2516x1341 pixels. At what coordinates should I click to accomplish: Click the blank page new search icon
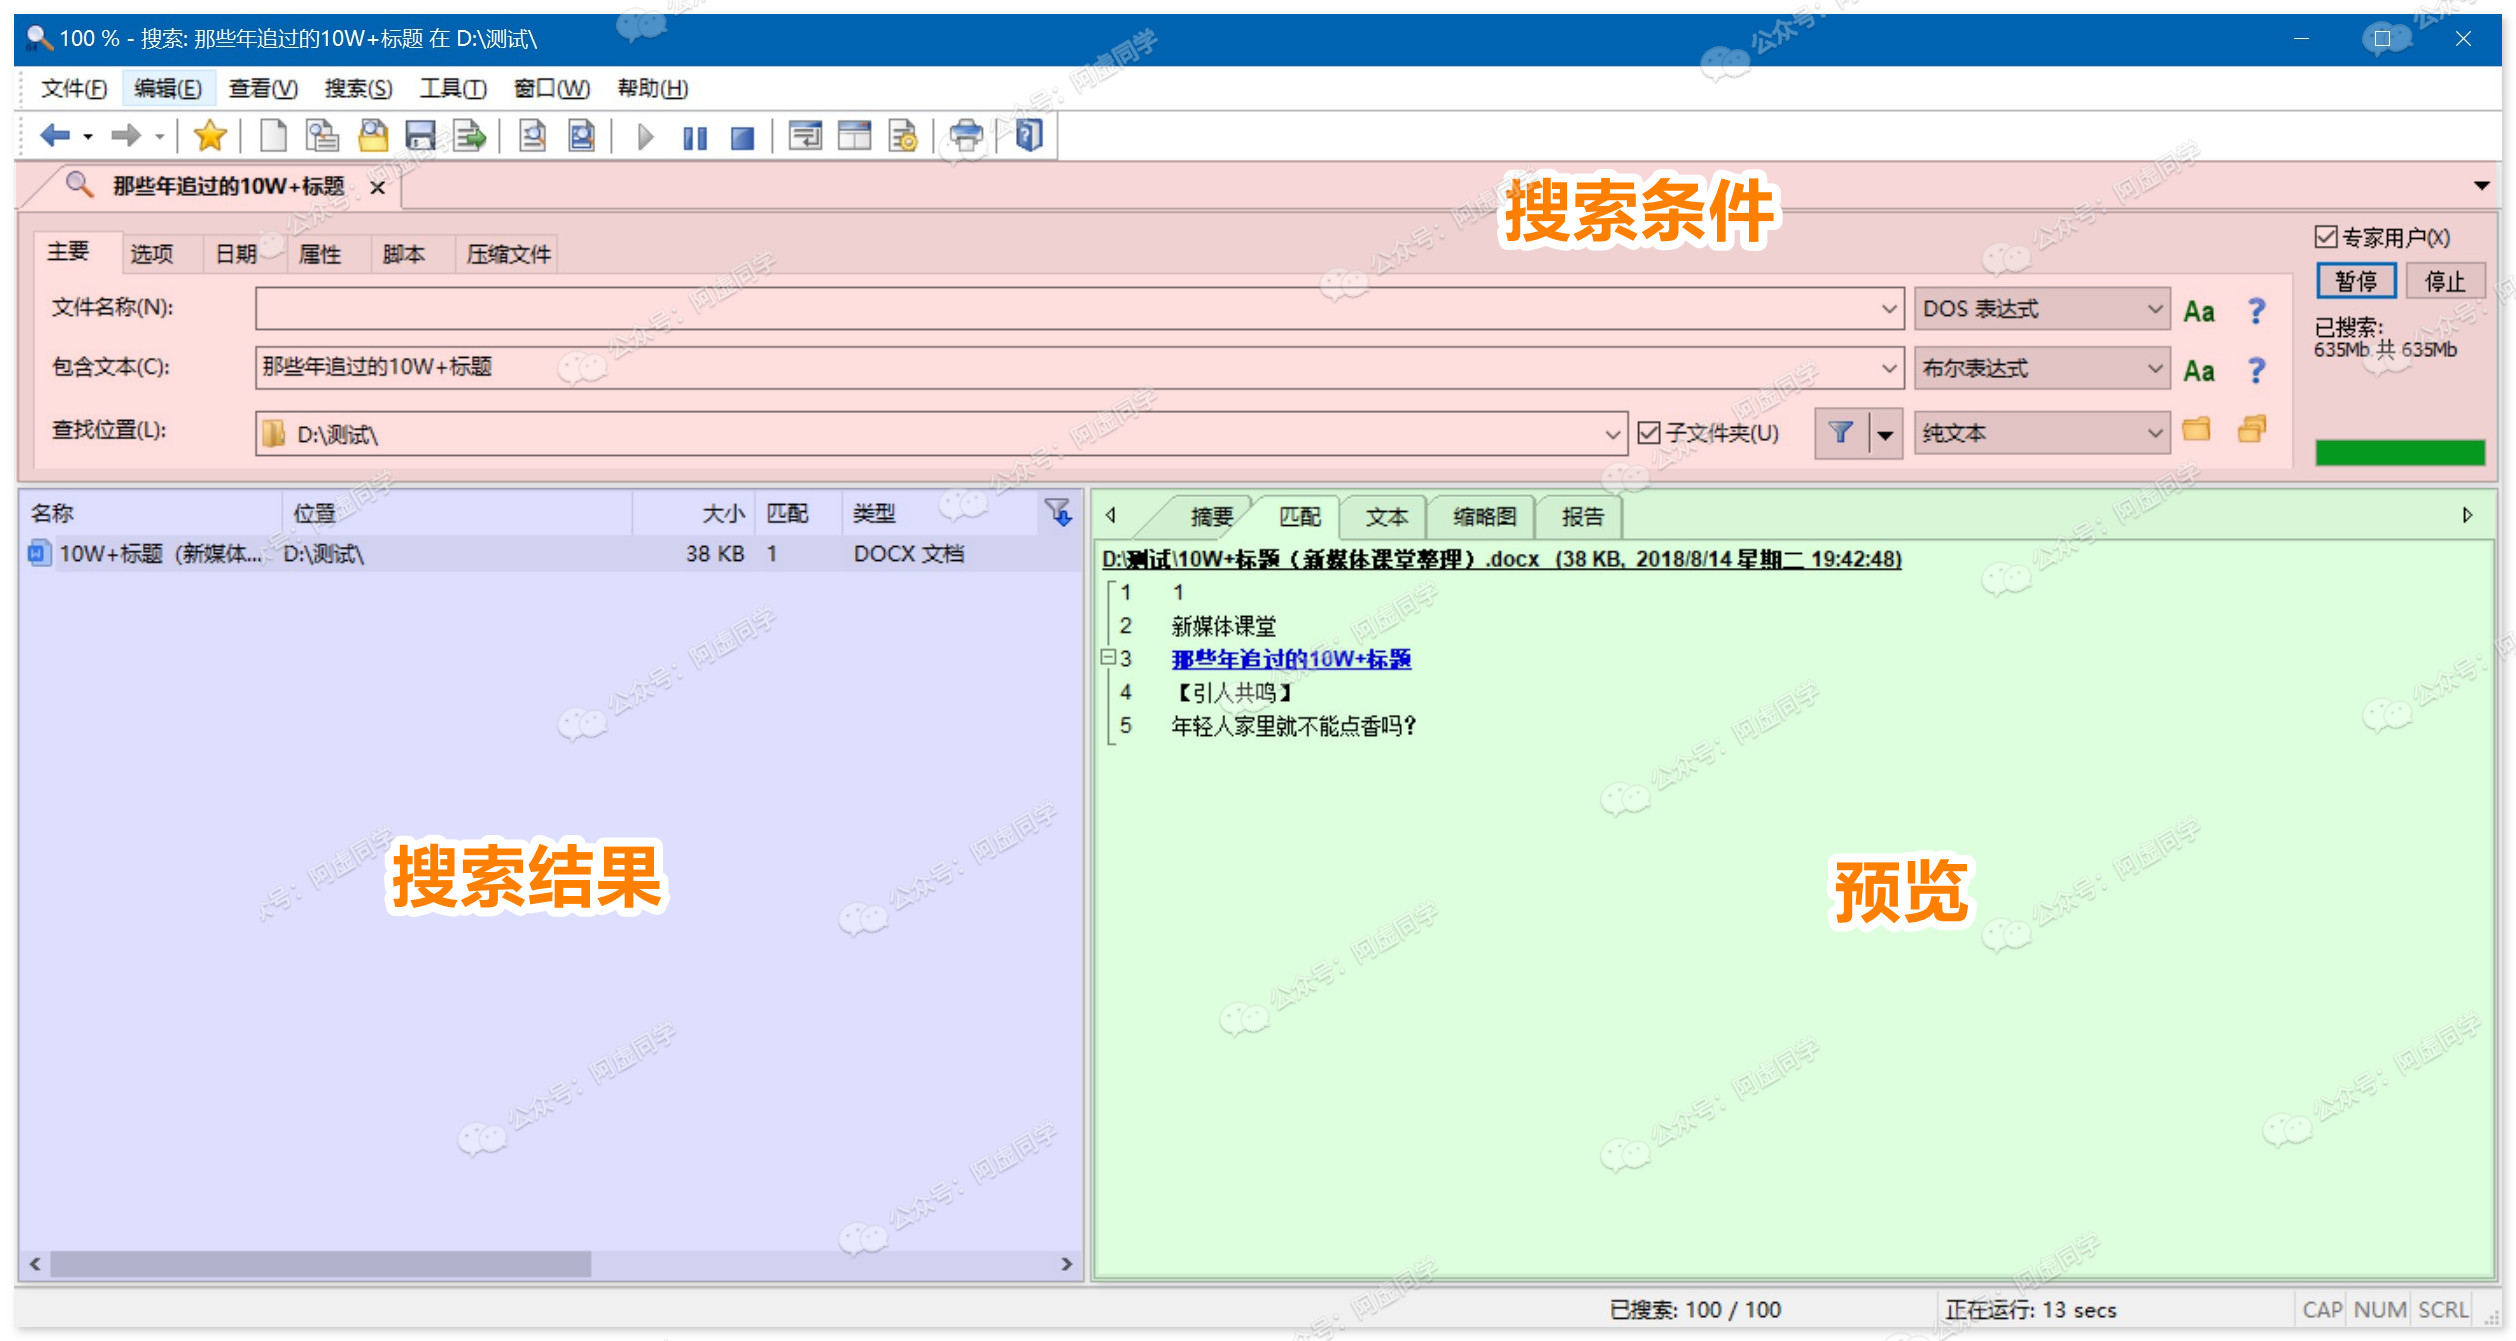pyautogui.click(x=272, y=135)
